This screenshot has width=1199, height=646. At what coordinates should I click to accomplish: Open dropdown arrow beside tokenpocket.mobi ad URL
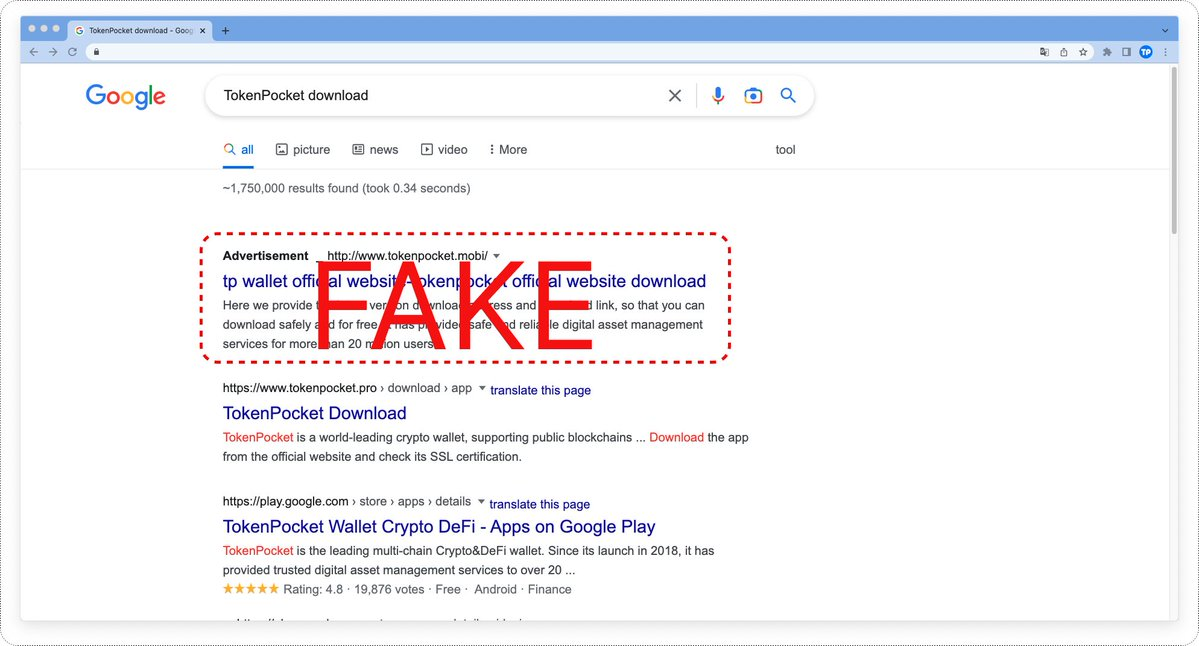(497, 256)
